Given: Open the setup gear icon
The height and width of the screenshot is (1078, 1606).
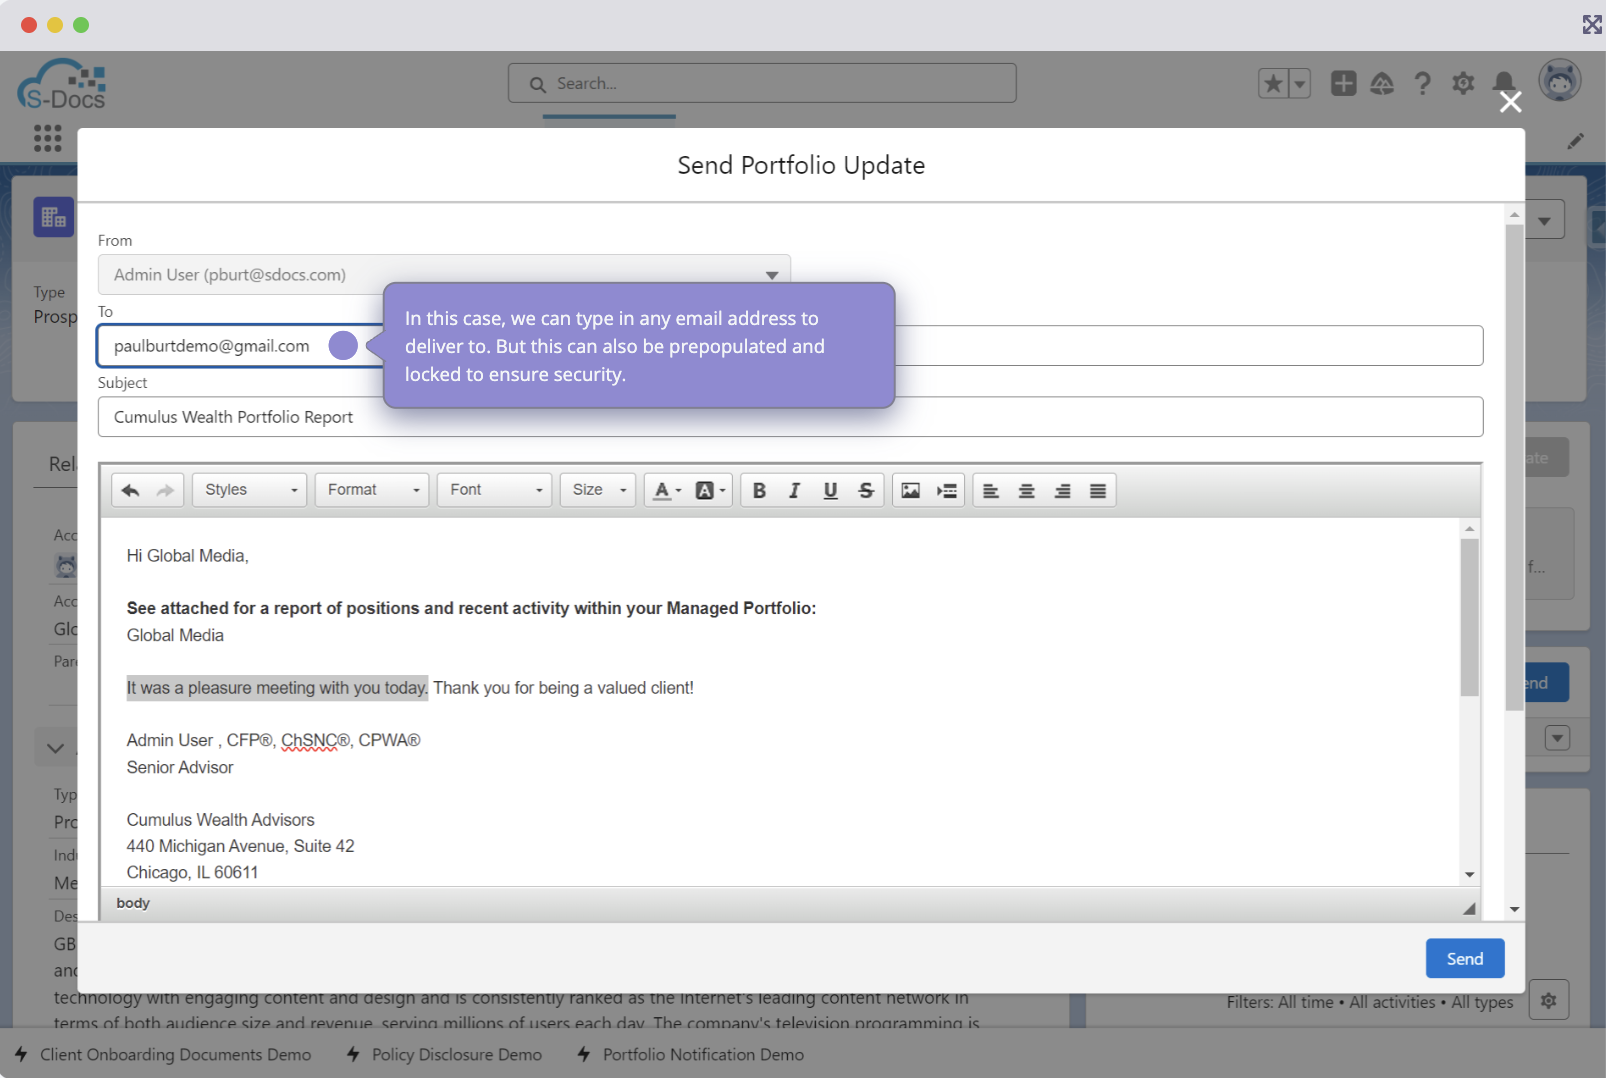Looking at the screenshot, I should point(1463,83).
